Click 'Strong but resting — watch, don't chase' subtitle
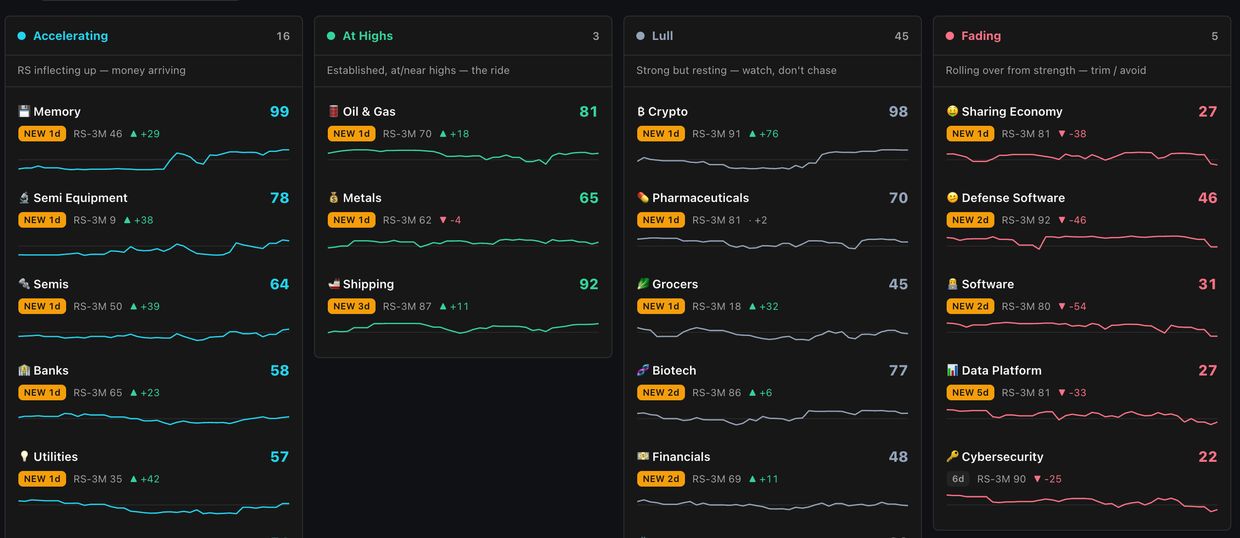The image size is (1240, 538). coord(737,70)
